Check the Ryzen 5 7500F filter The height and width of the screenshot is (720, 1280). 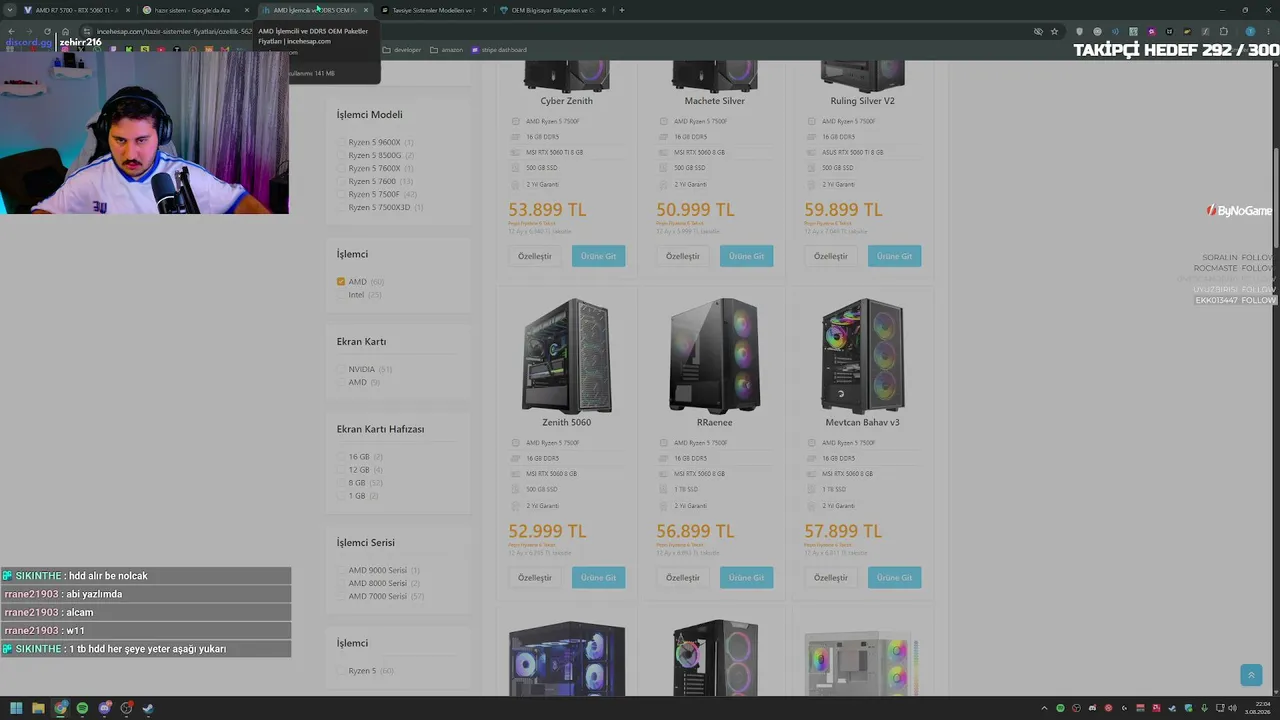pos(341,195)
